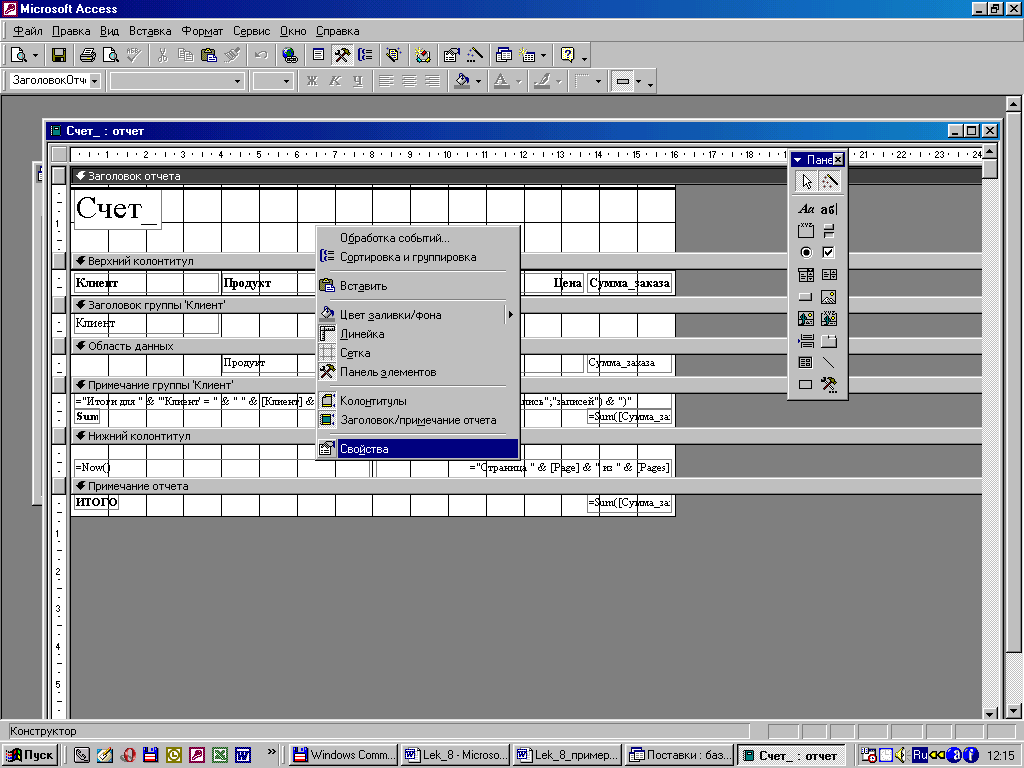1024x768 pixels.
Task: Click the Font Color letter A button
Action: (x=502, y=82)
